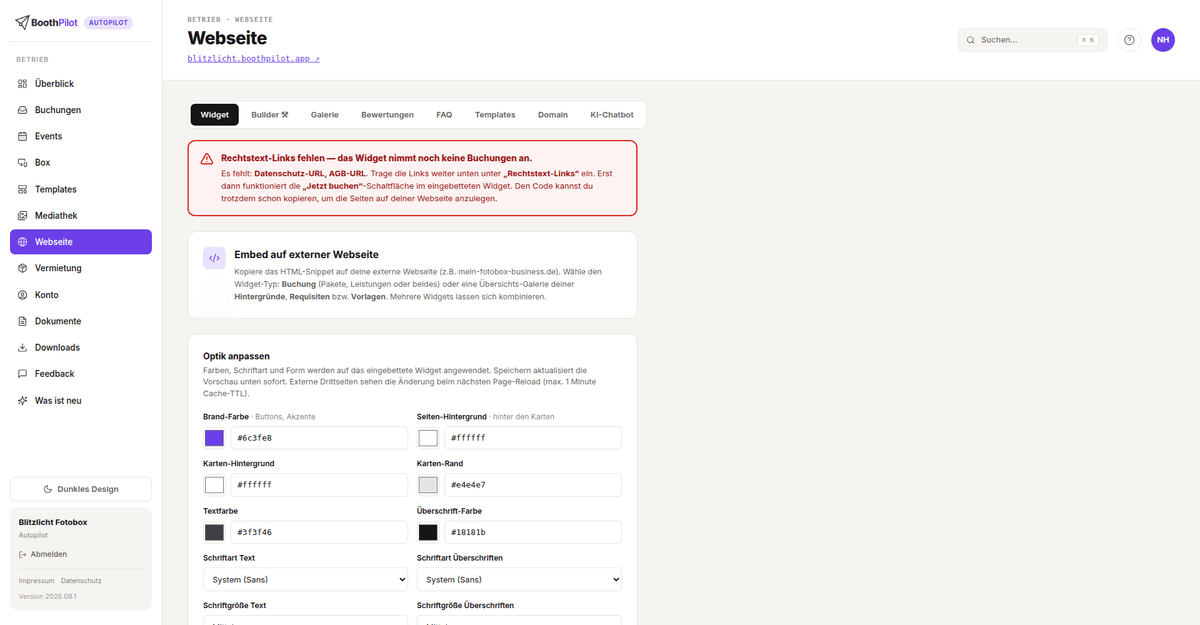Image resolution: width=1200 pixels, height=625 pixels.
Task: Open the Templates tab in Webseite
Action: [495, 115]
